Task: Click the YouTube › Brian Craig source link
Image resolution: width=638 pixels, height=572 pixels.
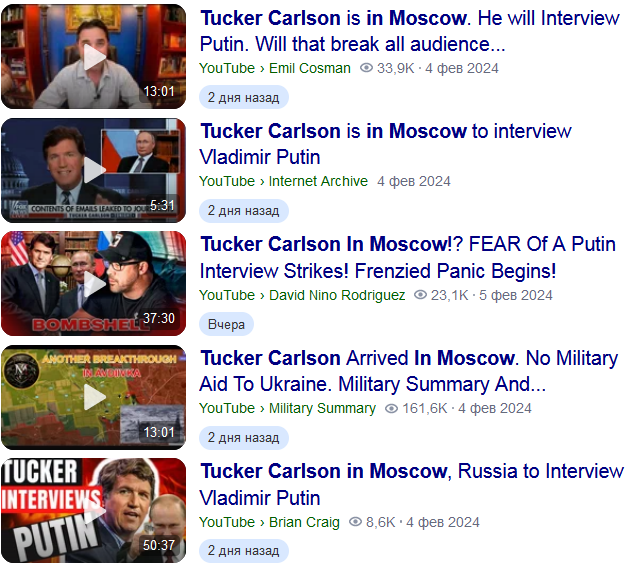Action: click(269, 522)
